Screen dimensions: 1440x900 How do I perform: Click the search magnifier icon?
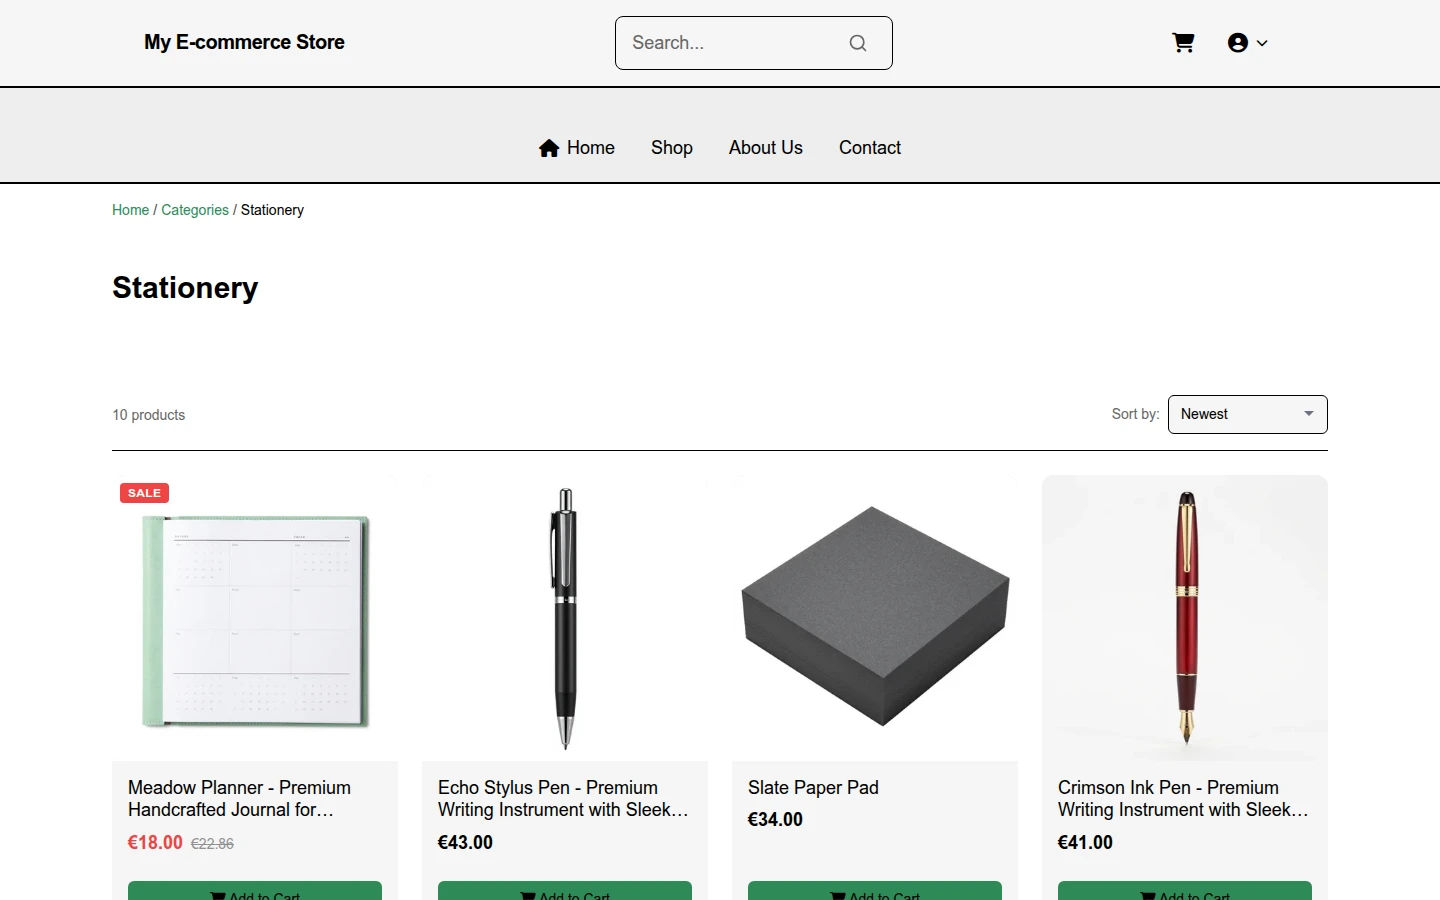pyautogui.click(x=858, y=43)
